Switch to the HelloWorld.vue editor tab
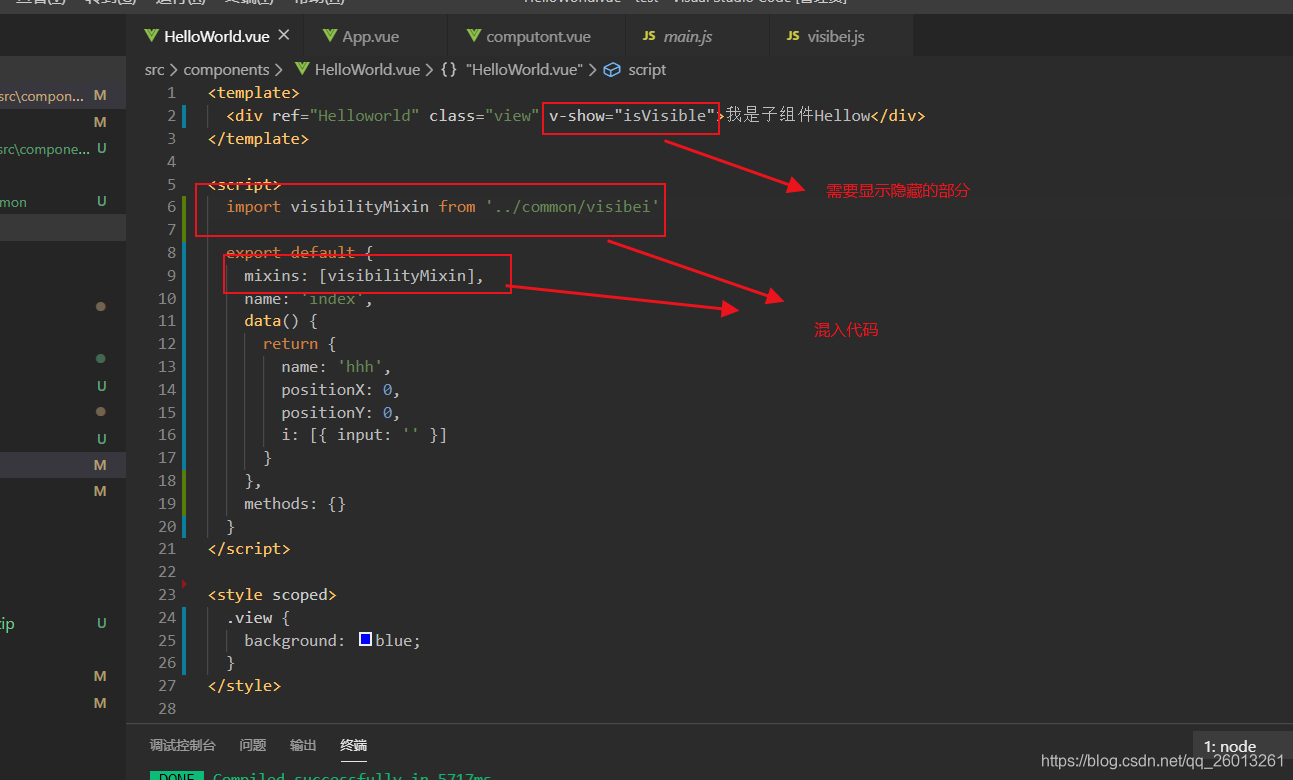The width and height of the screenshot is (1293, 780). [x=216, y=36]
